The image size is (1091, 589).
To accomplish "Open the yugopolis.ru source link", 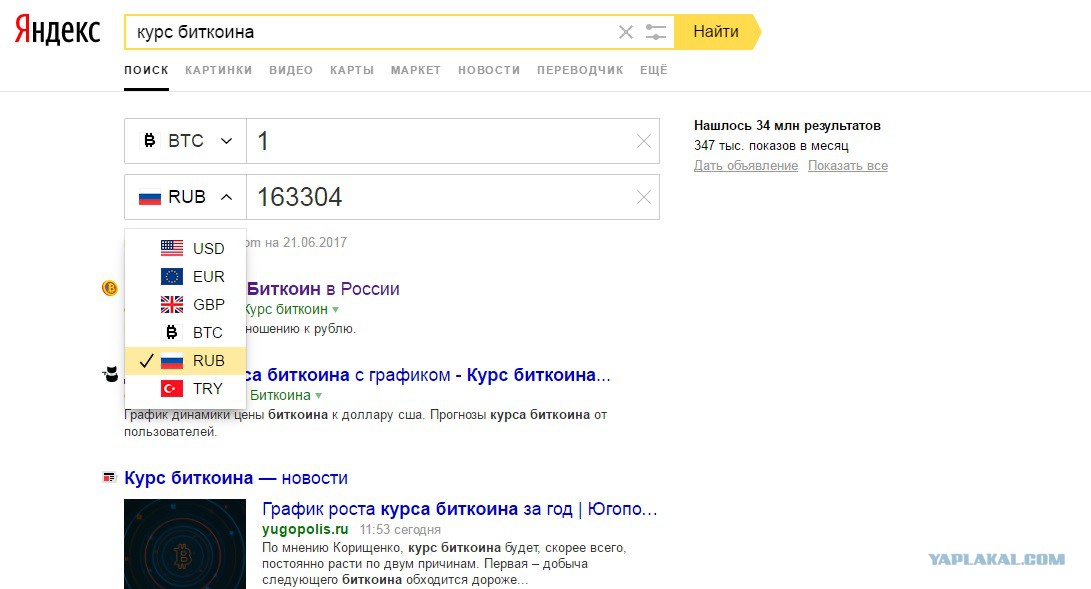I will (305, 529).
